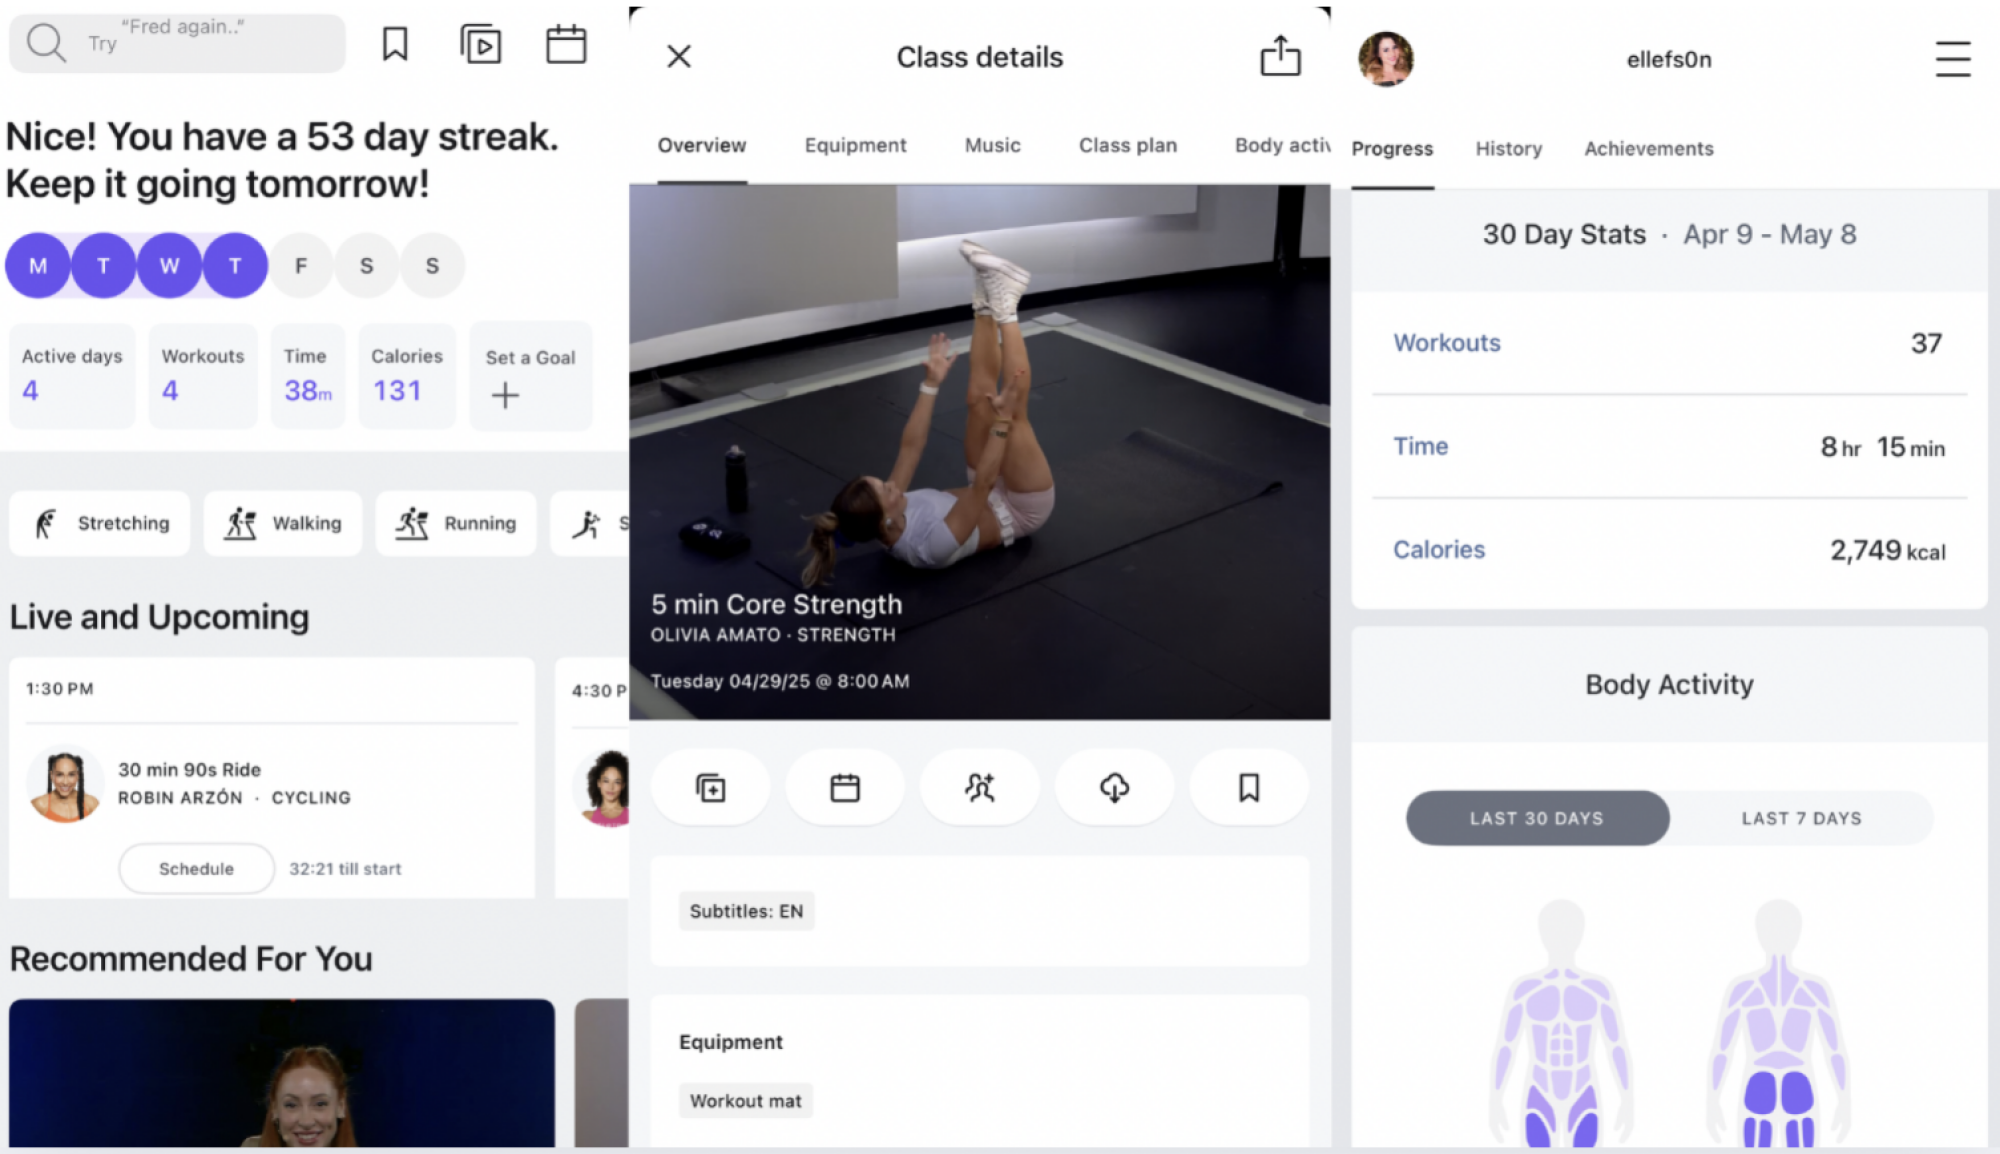Click the bookmark icon beside the search bar
Image resolution: width=2000 pixels, height=1154 pixels.
pyautogui.click(x=395, y=44)
